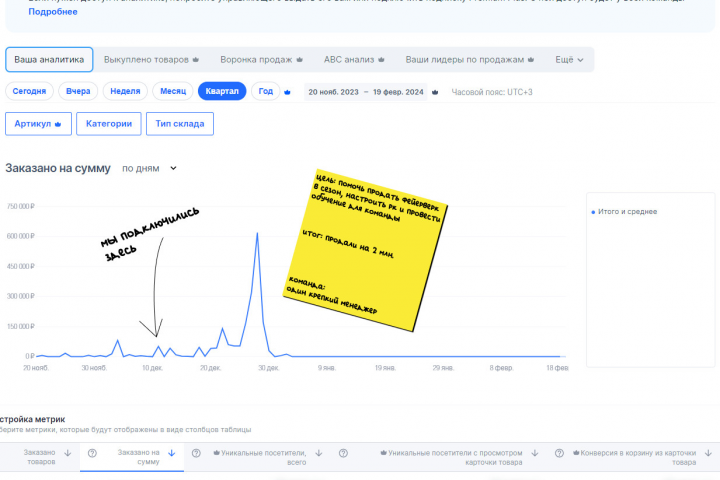The image size is (720, 480).
Task: Select the Ваша аналитика tab
Action: tap(49, 60)
